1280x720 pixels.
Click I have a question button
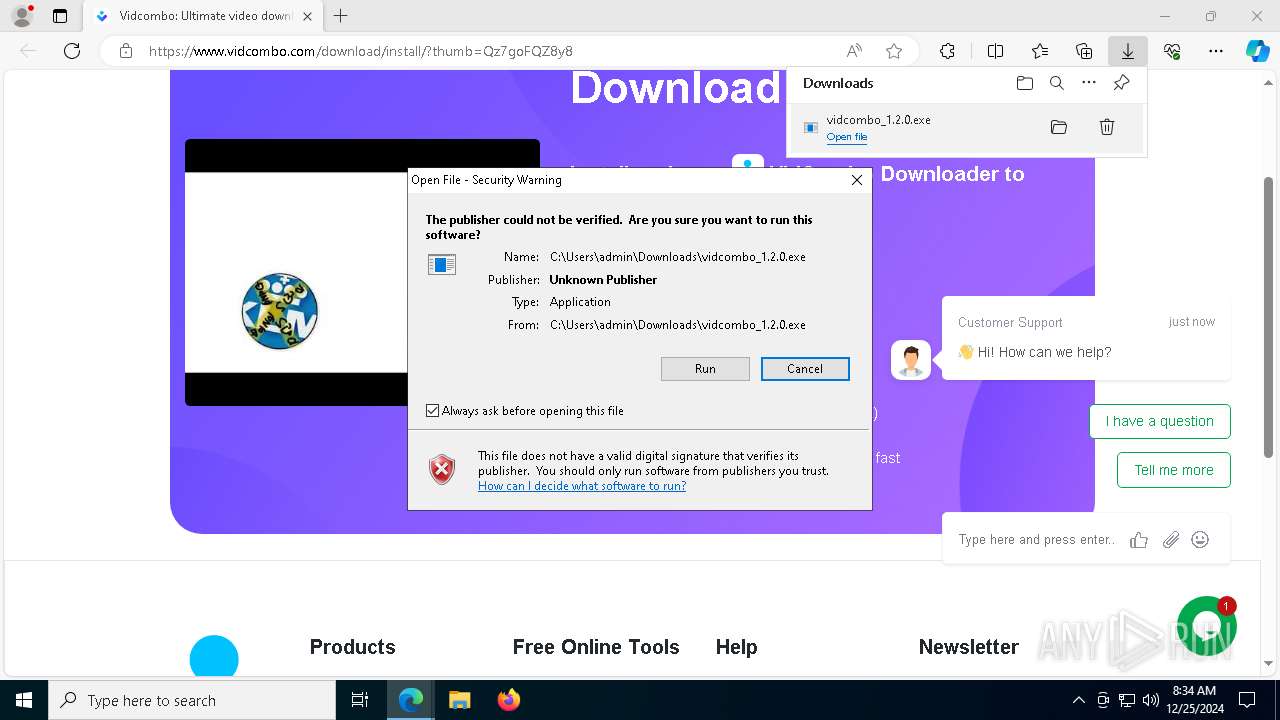1160,421
